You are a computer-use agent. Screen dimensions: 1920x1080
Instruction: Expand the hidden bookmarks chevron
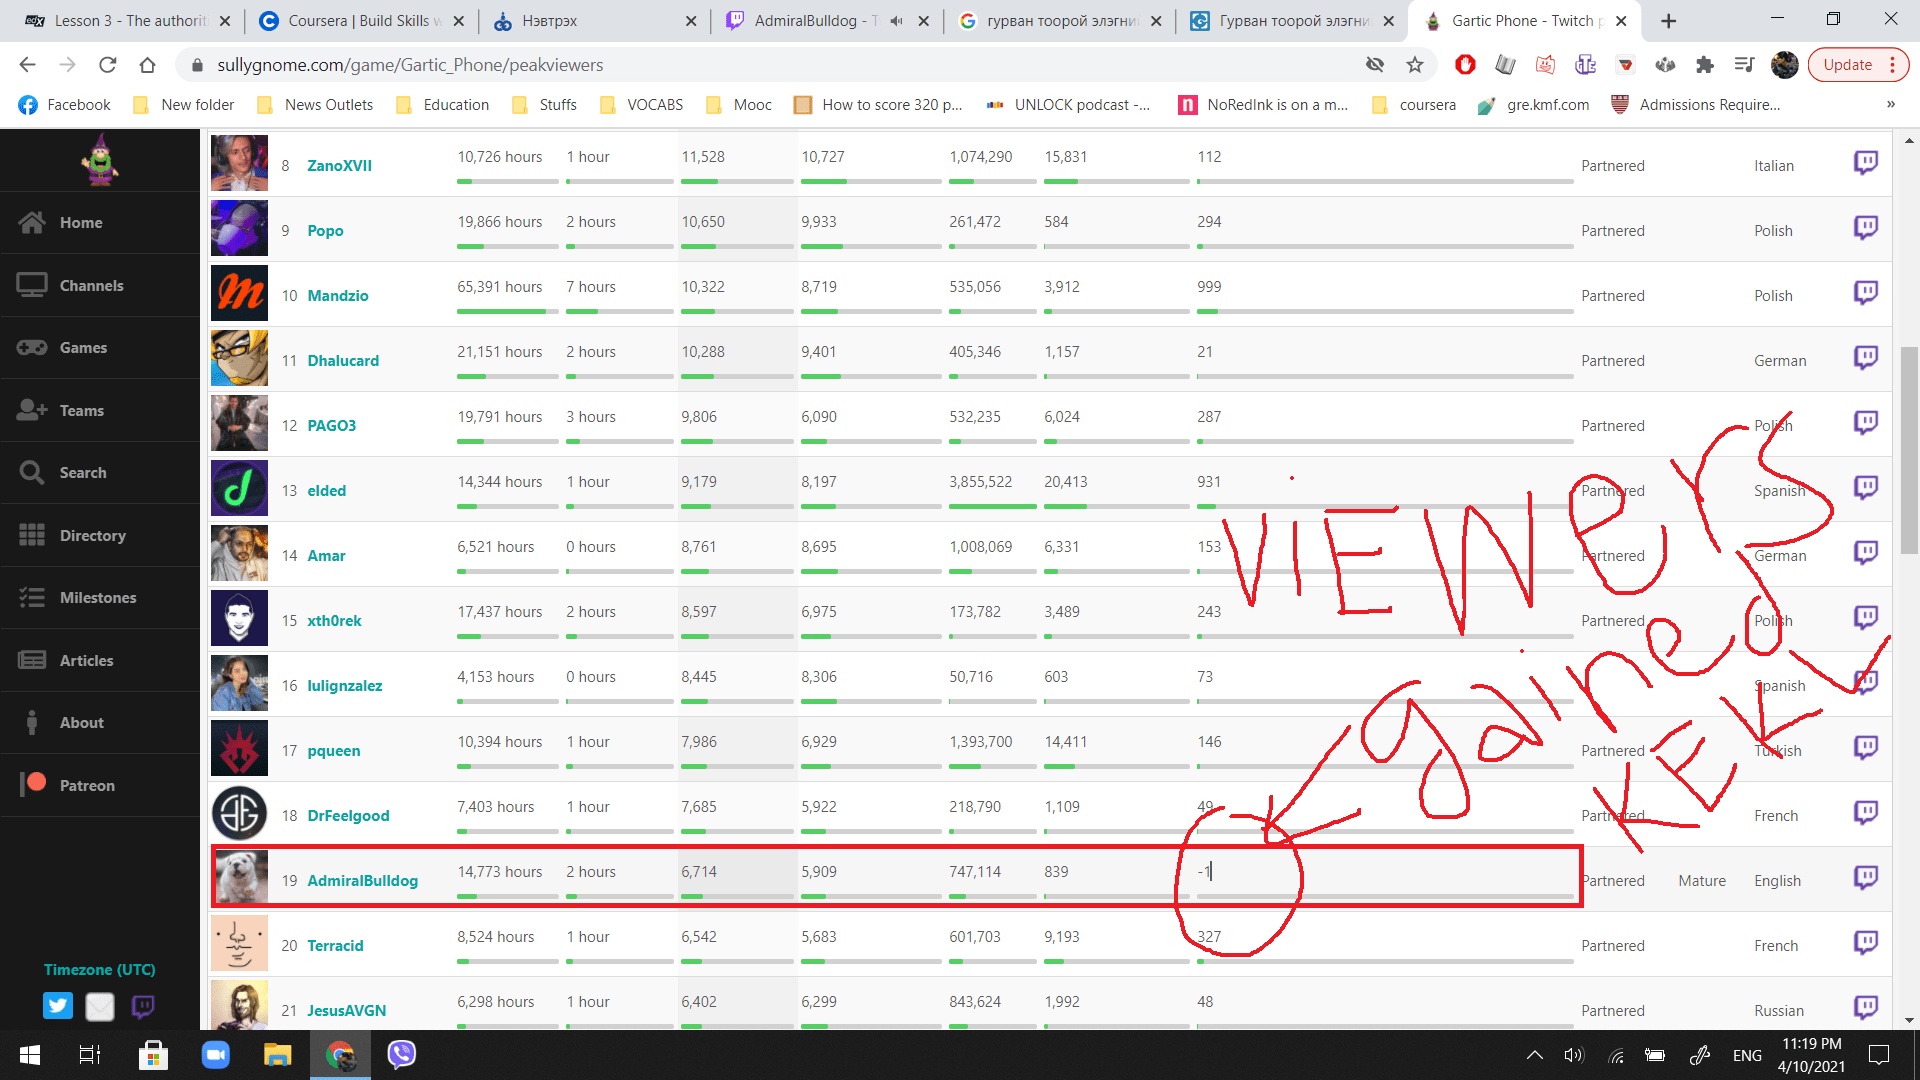point(1890,105)
